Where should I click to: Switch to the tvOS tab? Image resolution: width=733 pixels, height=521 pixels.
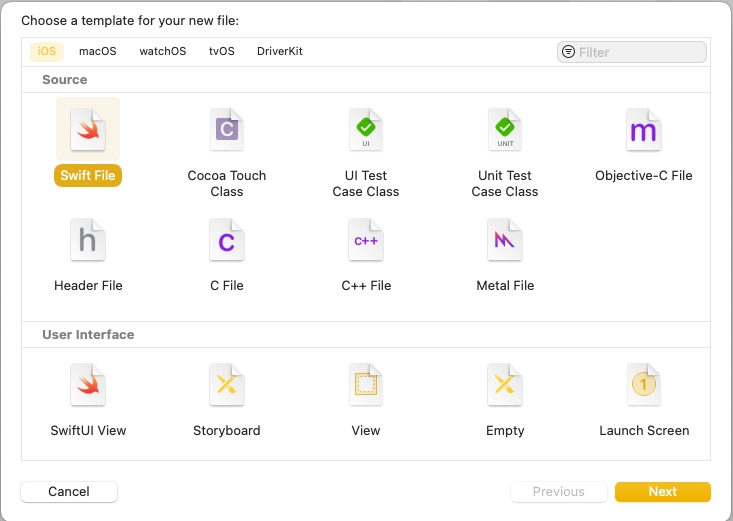tap(221, 51)
